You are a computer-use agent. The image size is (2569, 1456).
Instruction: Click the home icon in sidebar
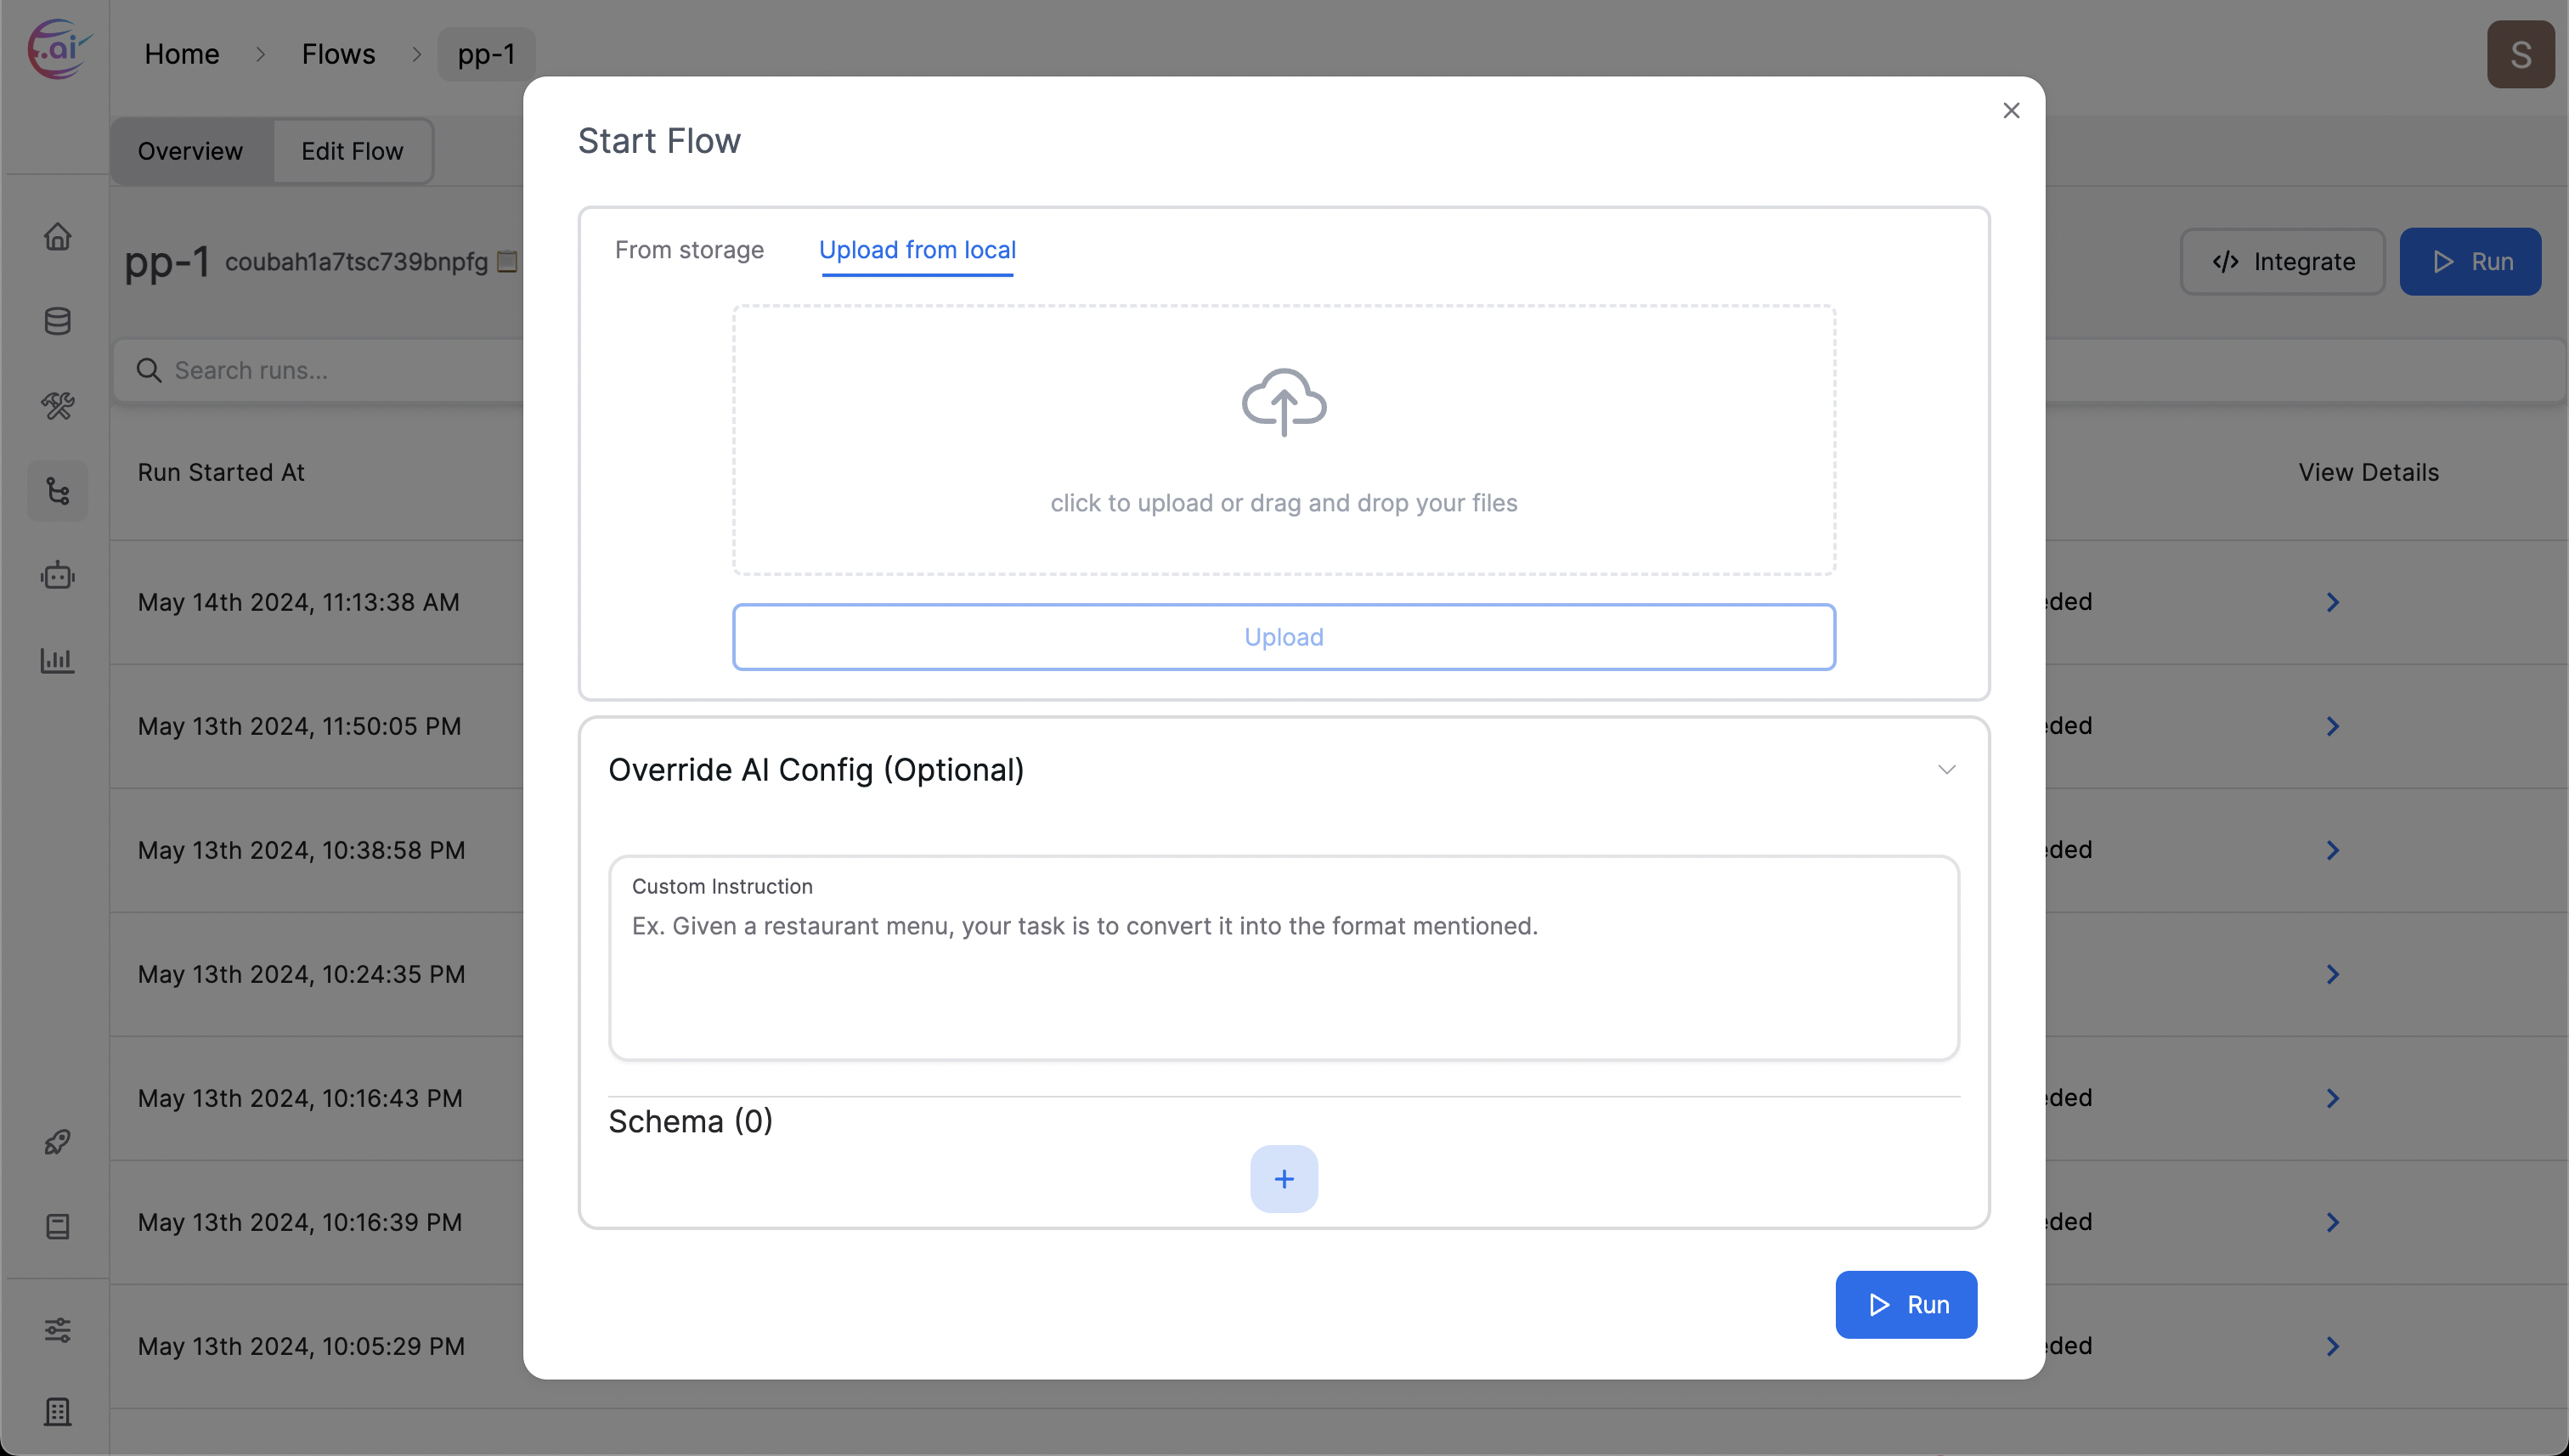click(x=57, y=237)
